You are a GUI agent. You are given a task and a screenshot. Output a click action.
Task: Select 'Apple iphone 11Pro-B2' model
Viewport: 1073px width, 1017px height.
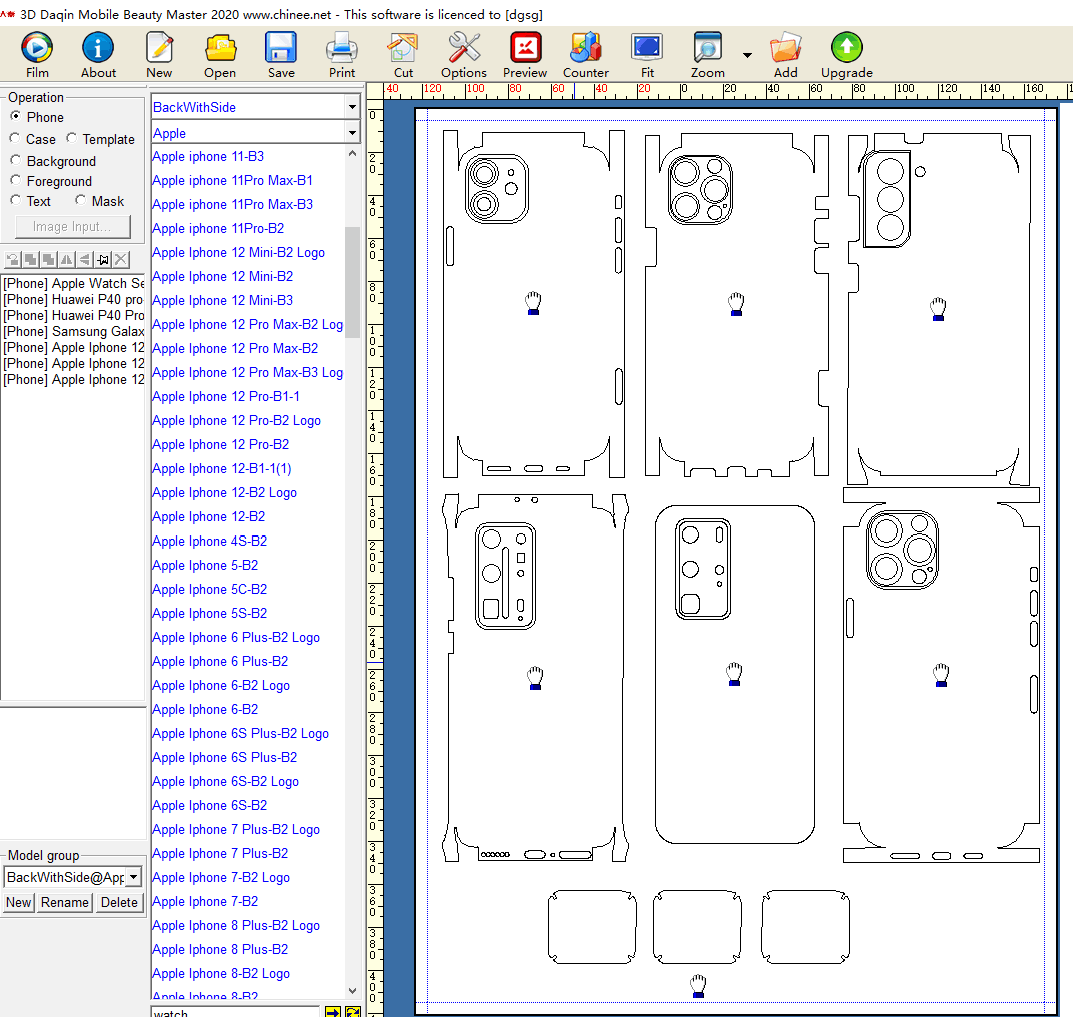(218, 229)
